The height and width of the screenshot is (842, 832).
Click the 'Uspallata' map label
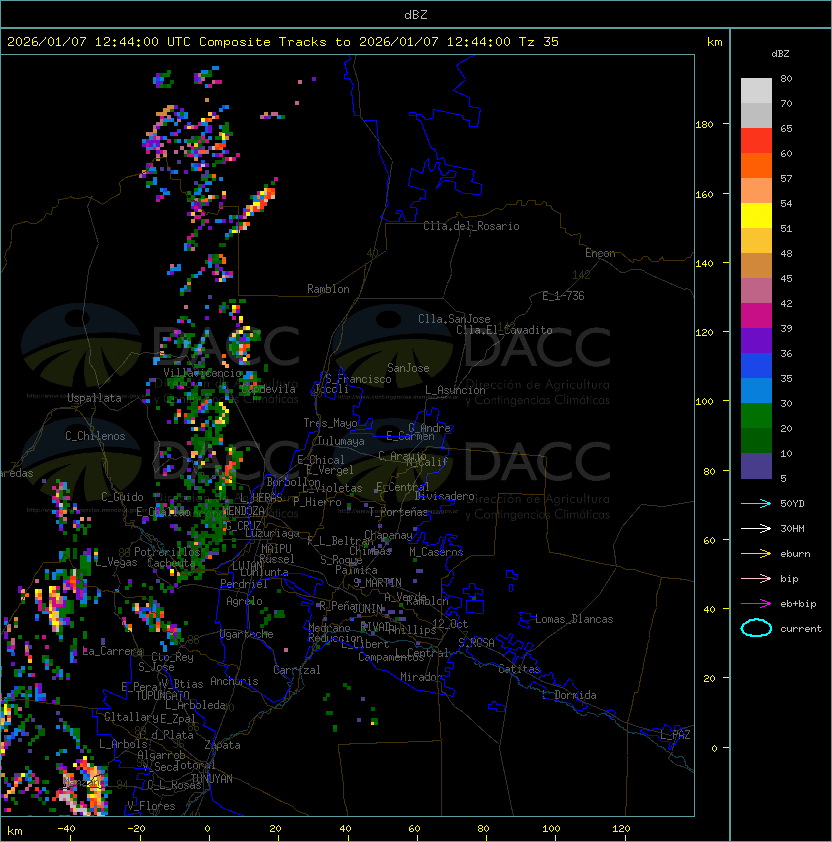click(94, 398)
